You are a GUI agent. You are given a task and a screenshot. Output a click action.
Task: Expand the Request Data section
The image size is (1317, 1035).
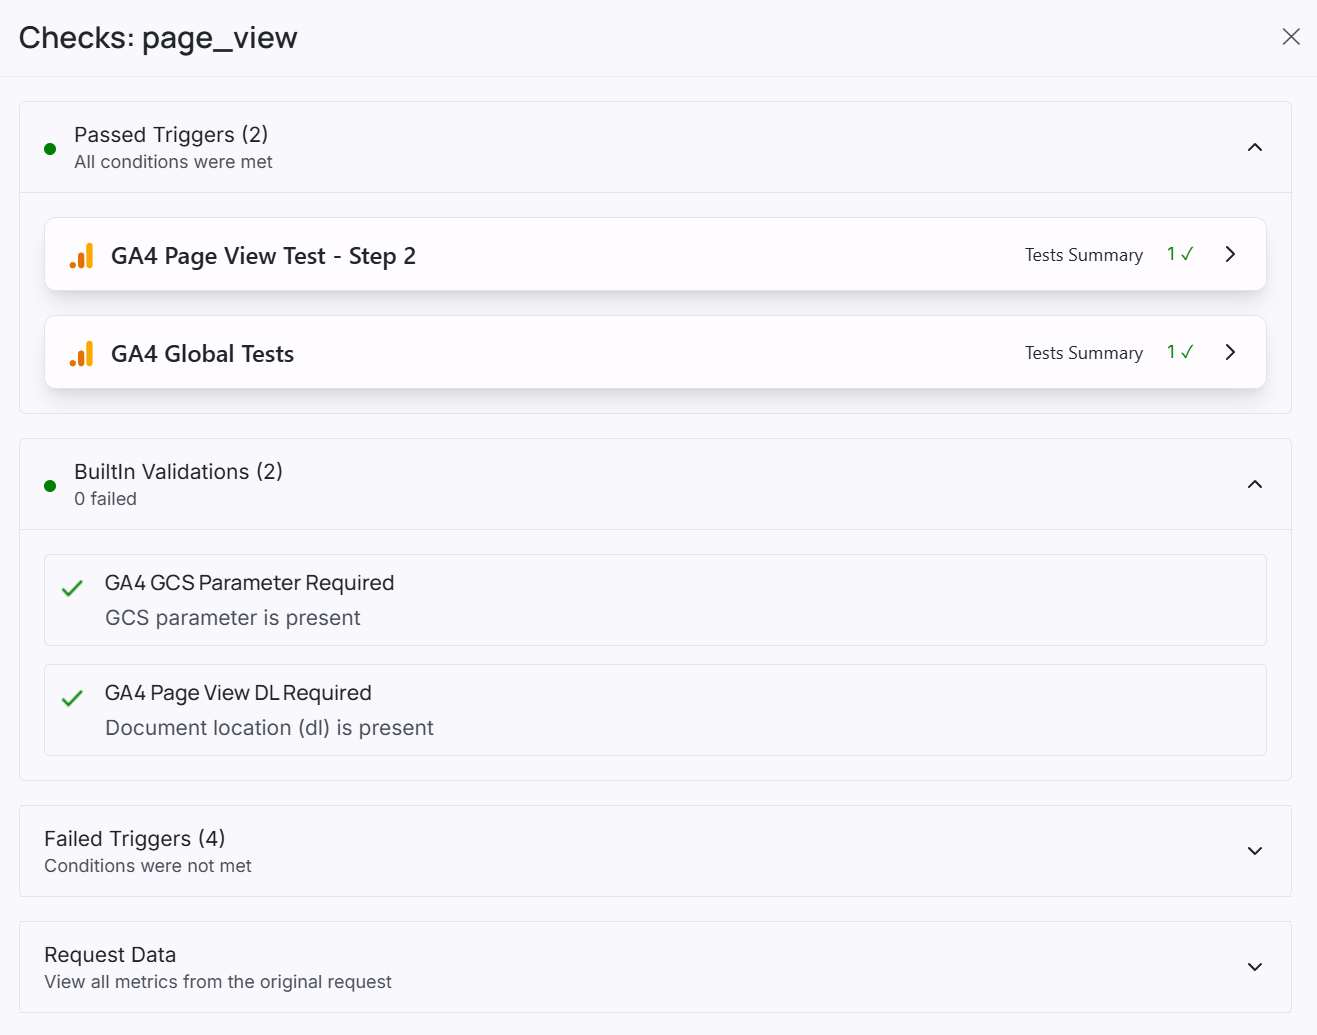point(1255,967)
